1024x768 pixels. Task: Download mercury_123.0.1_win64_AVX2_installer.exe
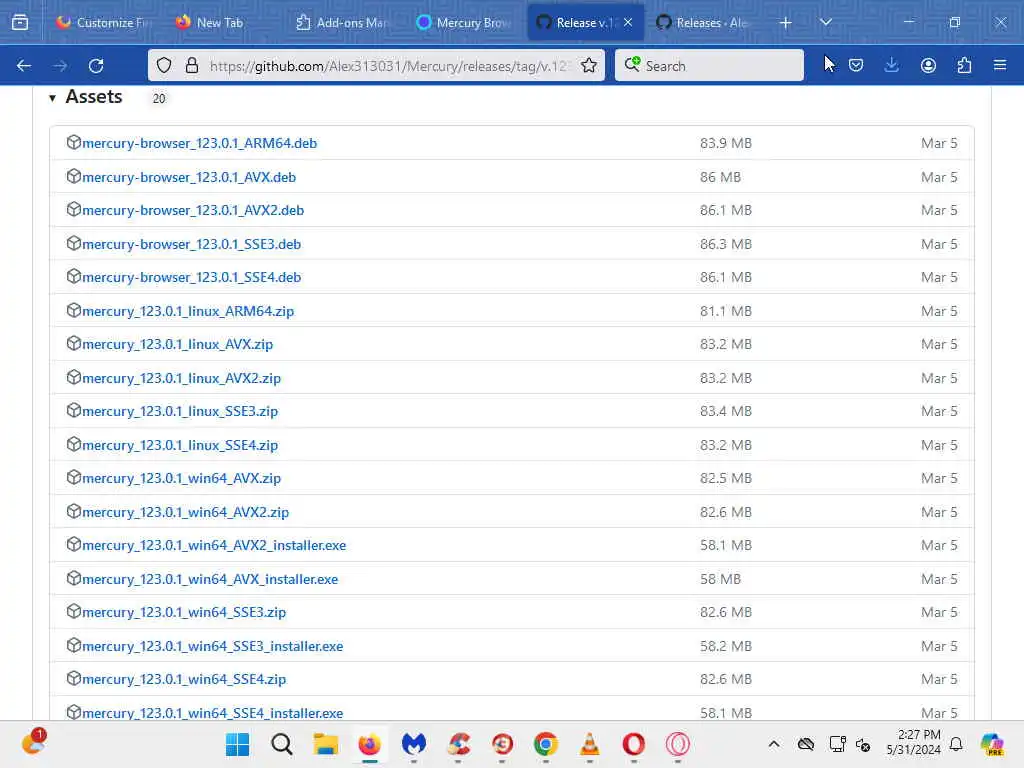[x=214, y=545]
